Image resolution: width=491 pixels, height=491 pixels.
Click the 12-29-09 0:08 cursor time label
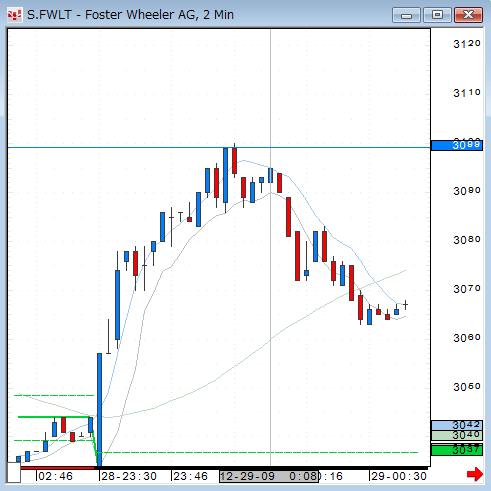pyautogui.click(x=269, y=476)
